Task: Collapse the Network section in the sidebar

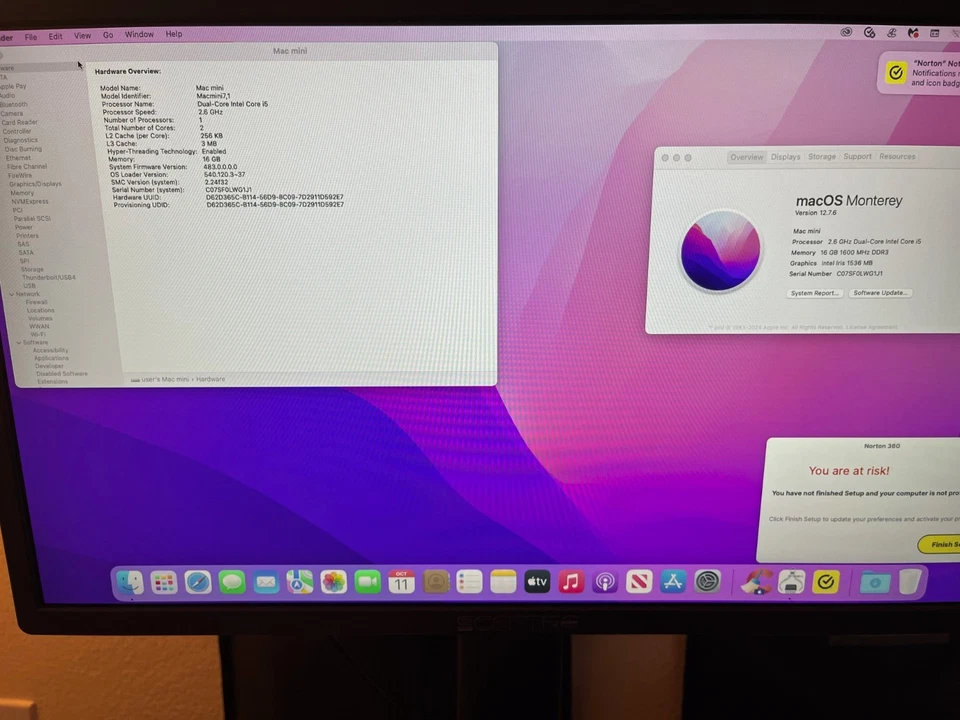Action: pyautogui.click(x=11, y=294)
